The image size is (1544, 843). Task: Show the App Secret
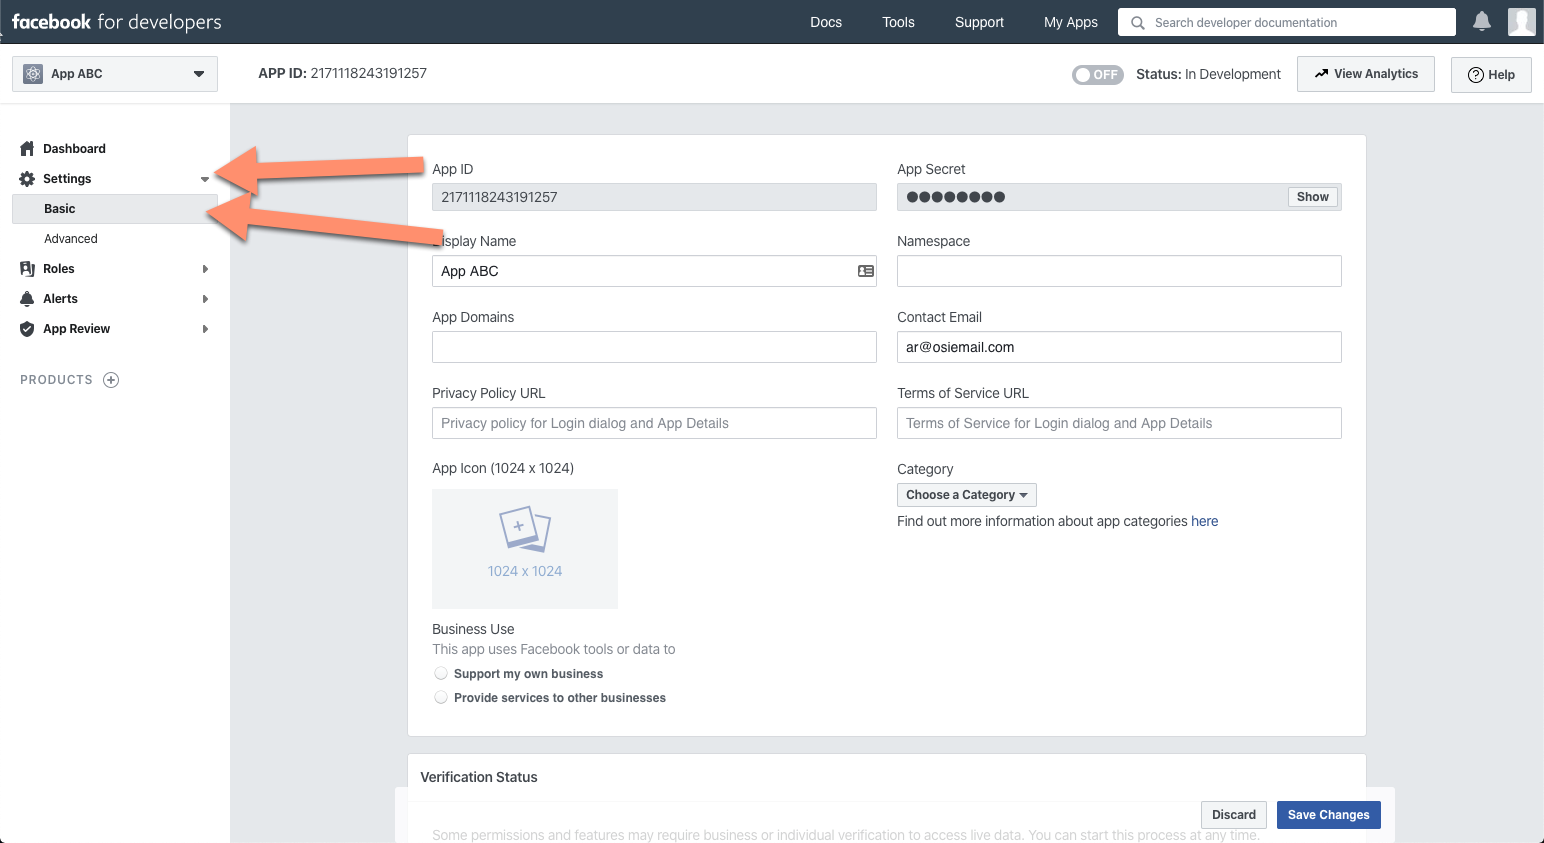(1312, 197)
